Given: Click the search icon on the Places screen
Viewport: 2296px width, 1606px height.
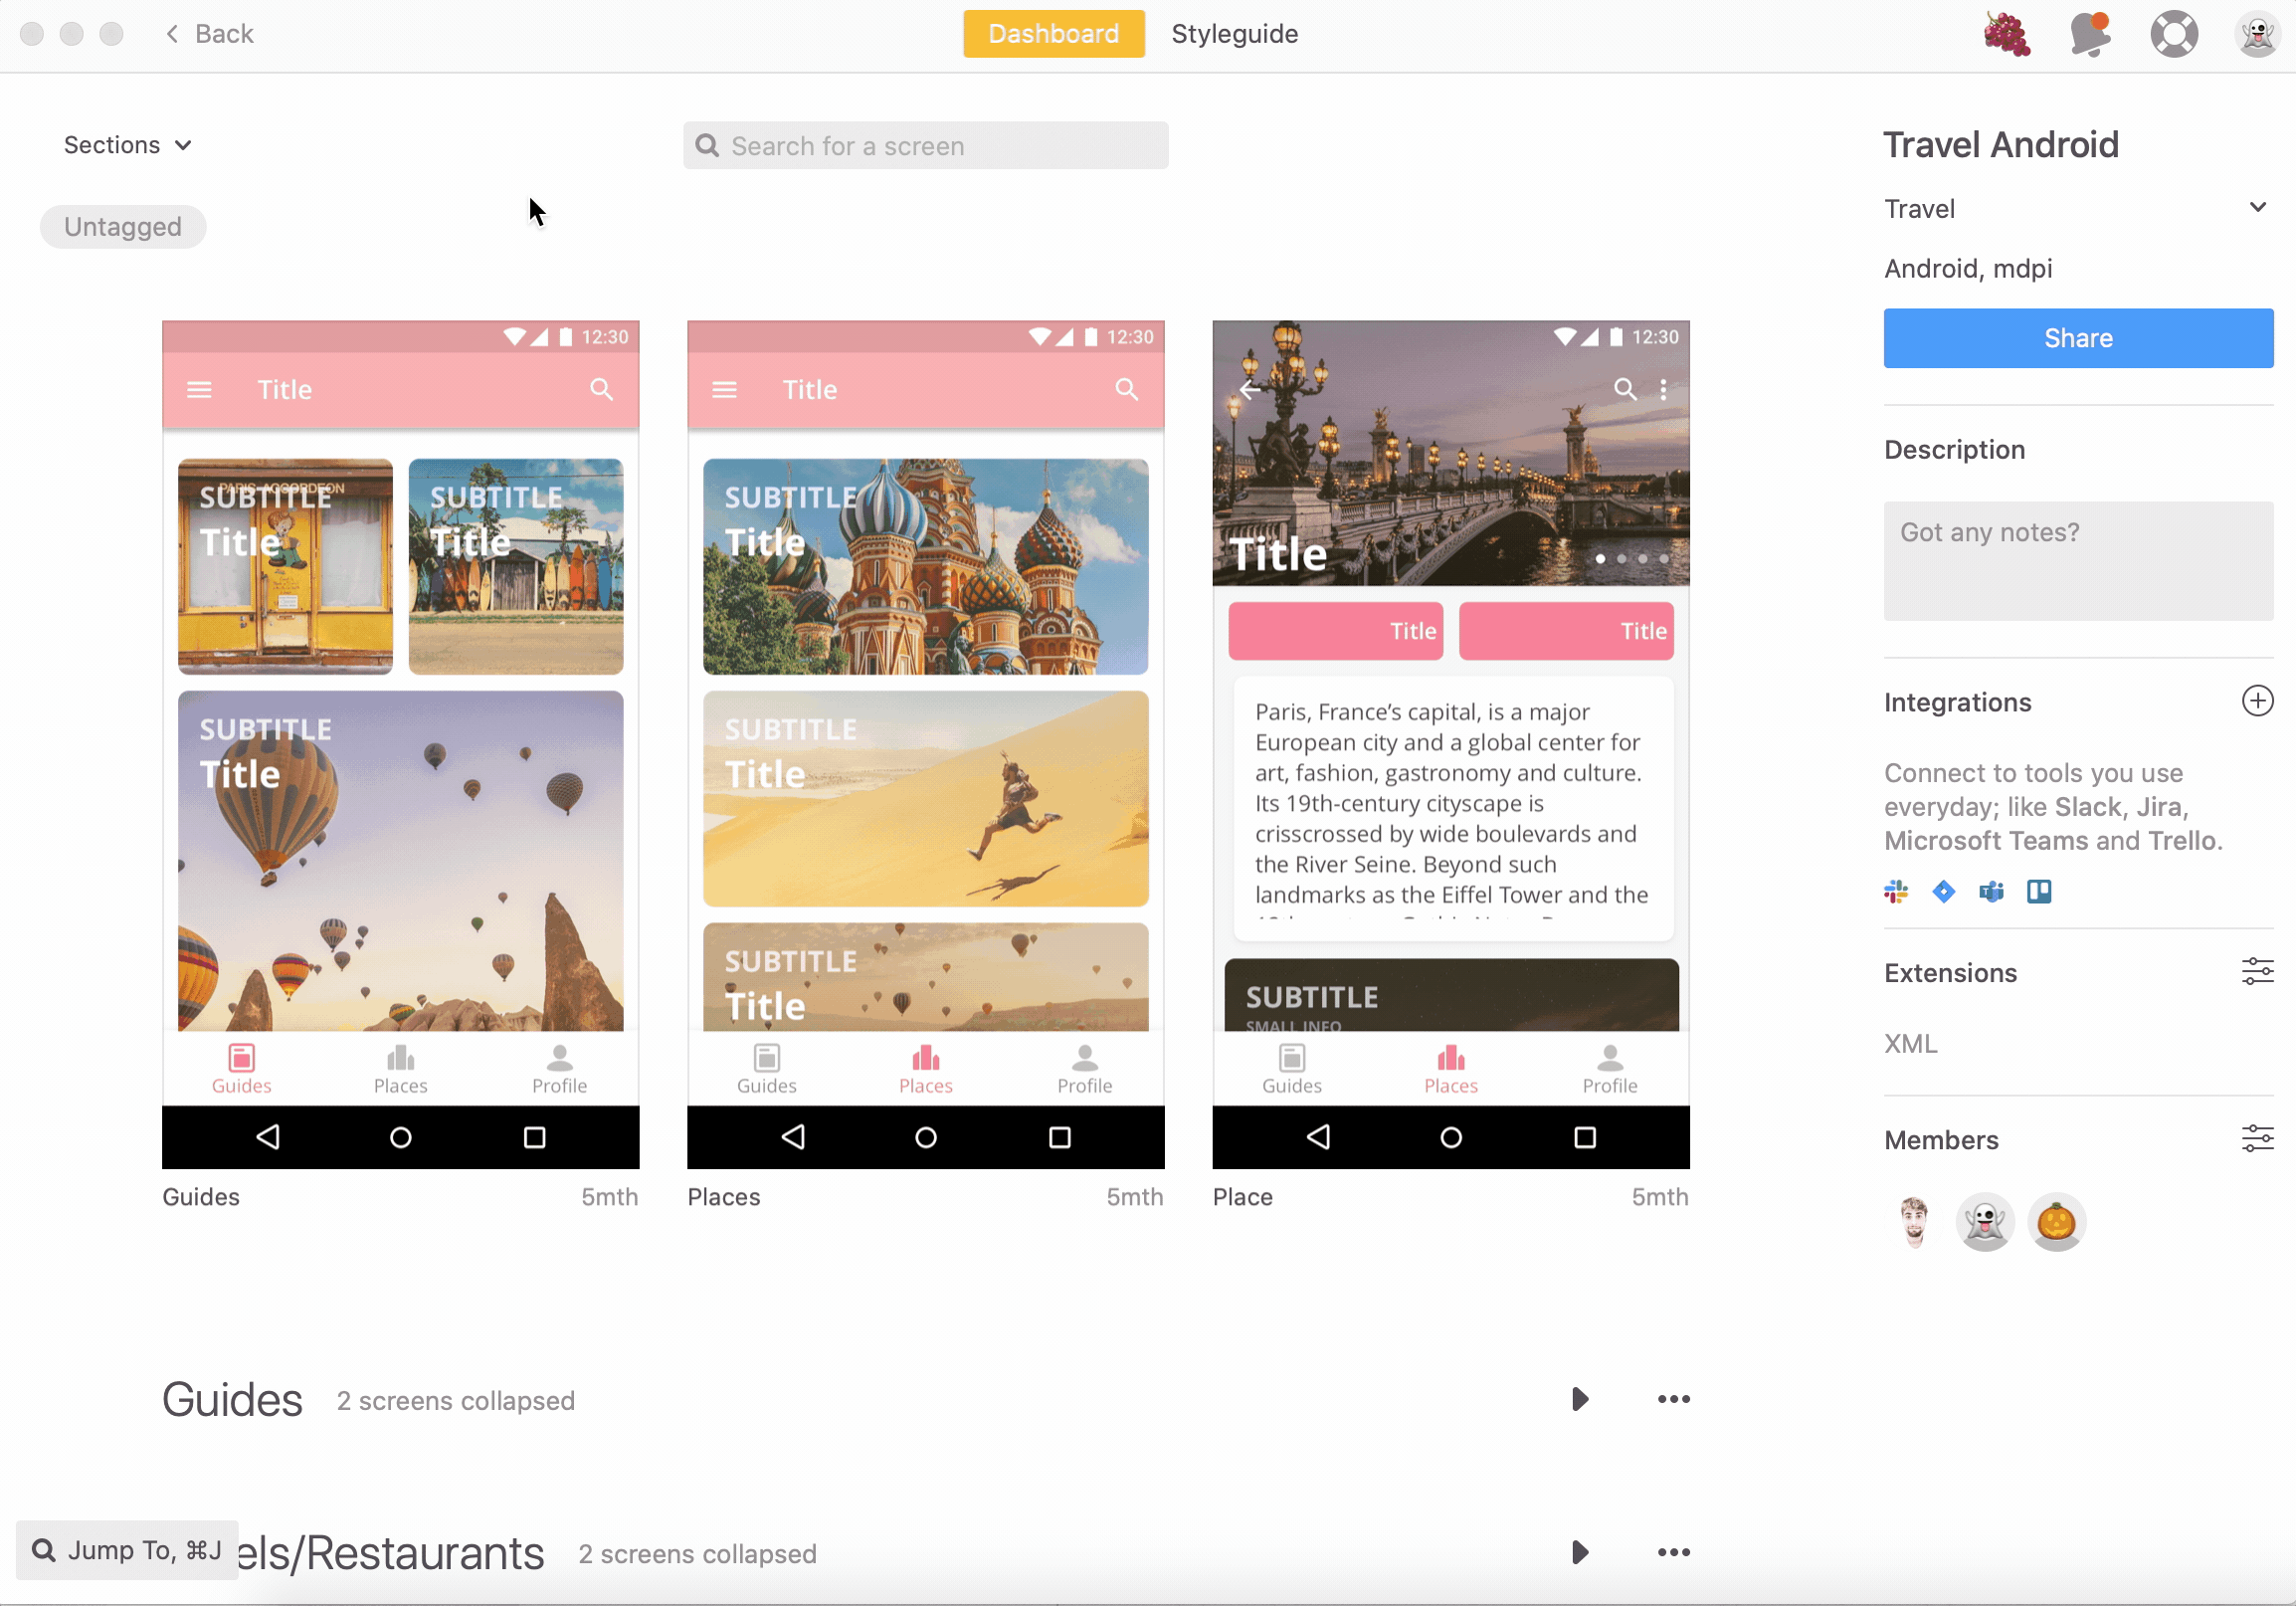Looking at the screenshot, I should [1125, 389].
